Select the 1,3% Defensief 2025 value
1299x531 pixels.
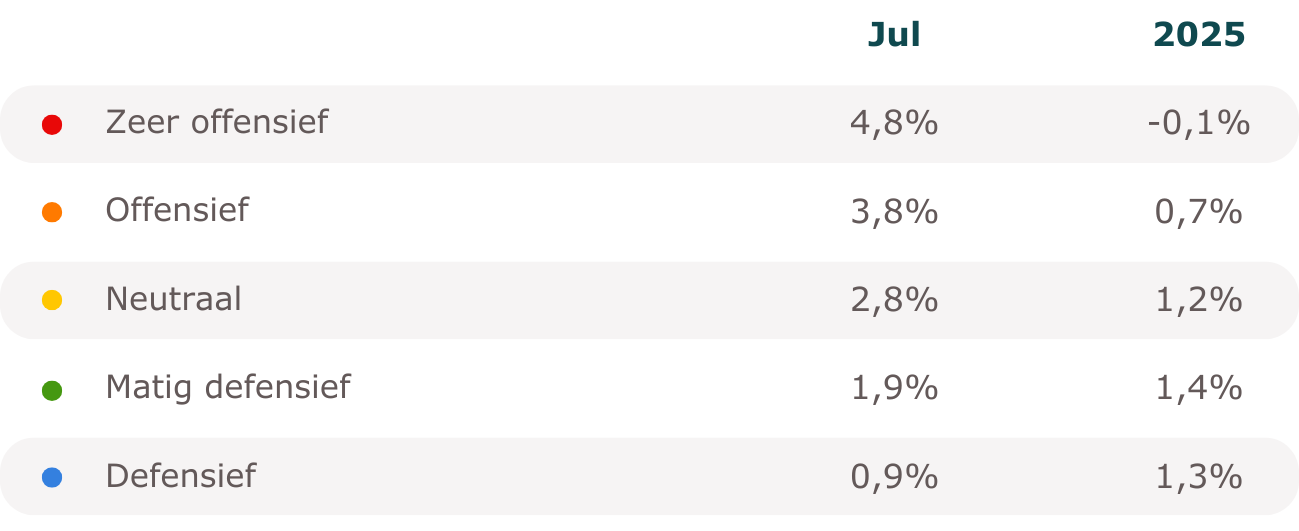1199,477
